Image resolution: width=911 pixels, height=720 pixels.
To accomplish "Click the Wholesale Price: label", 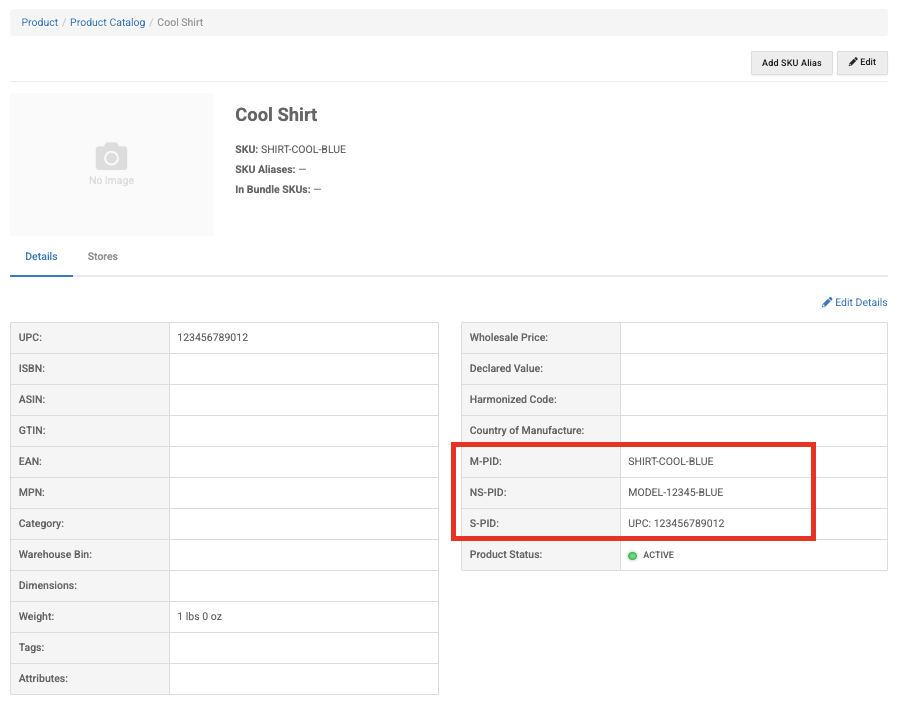I will pyautogui.click(x=509, y=338).
